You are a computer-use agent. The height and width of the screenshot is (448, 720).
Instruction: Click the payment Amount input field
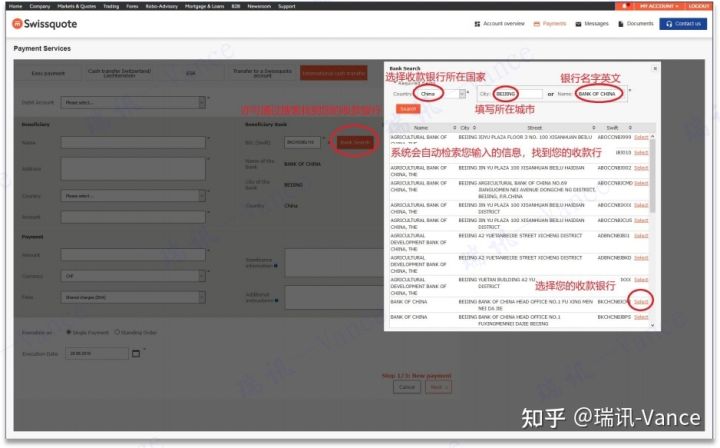tap(133, 255)
